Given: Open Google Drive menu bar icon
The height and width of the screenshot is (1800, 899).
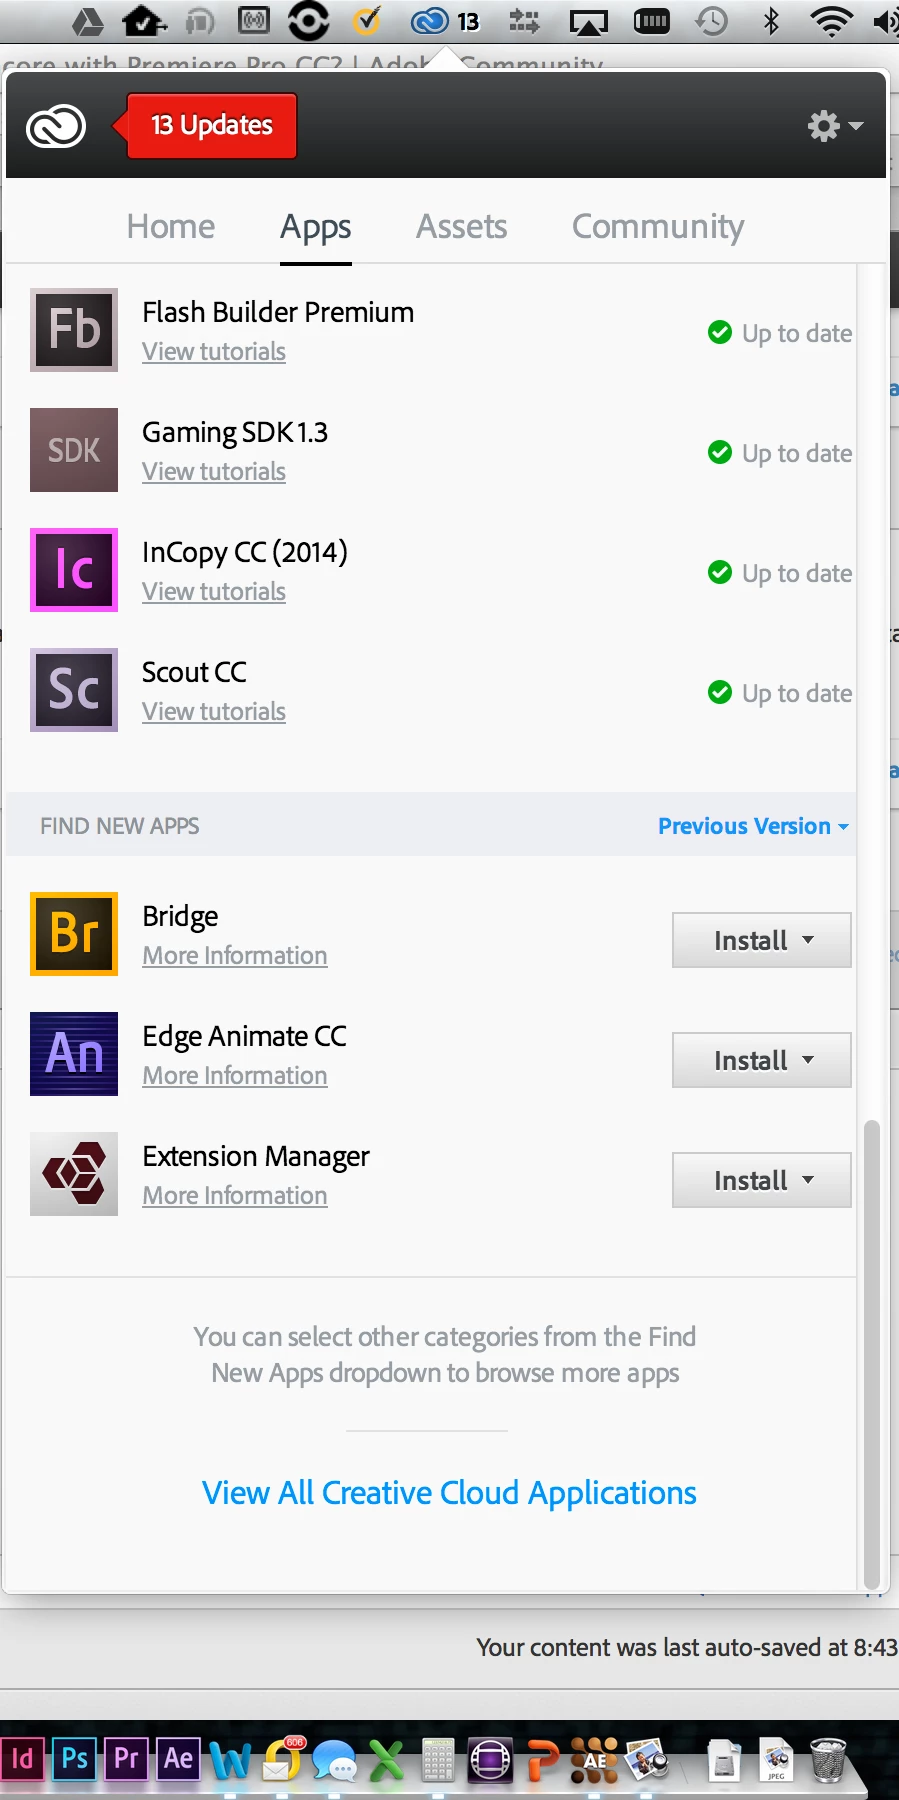Looking at the screenshot, I should pos(88,21).
